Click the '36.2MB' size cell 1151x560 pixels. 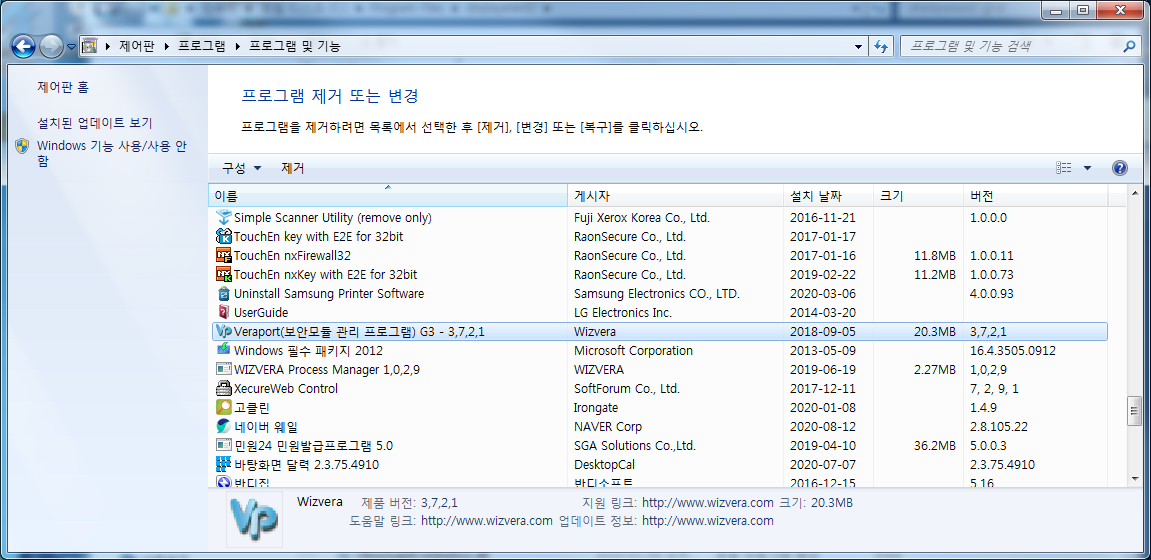tap(934, 446)
